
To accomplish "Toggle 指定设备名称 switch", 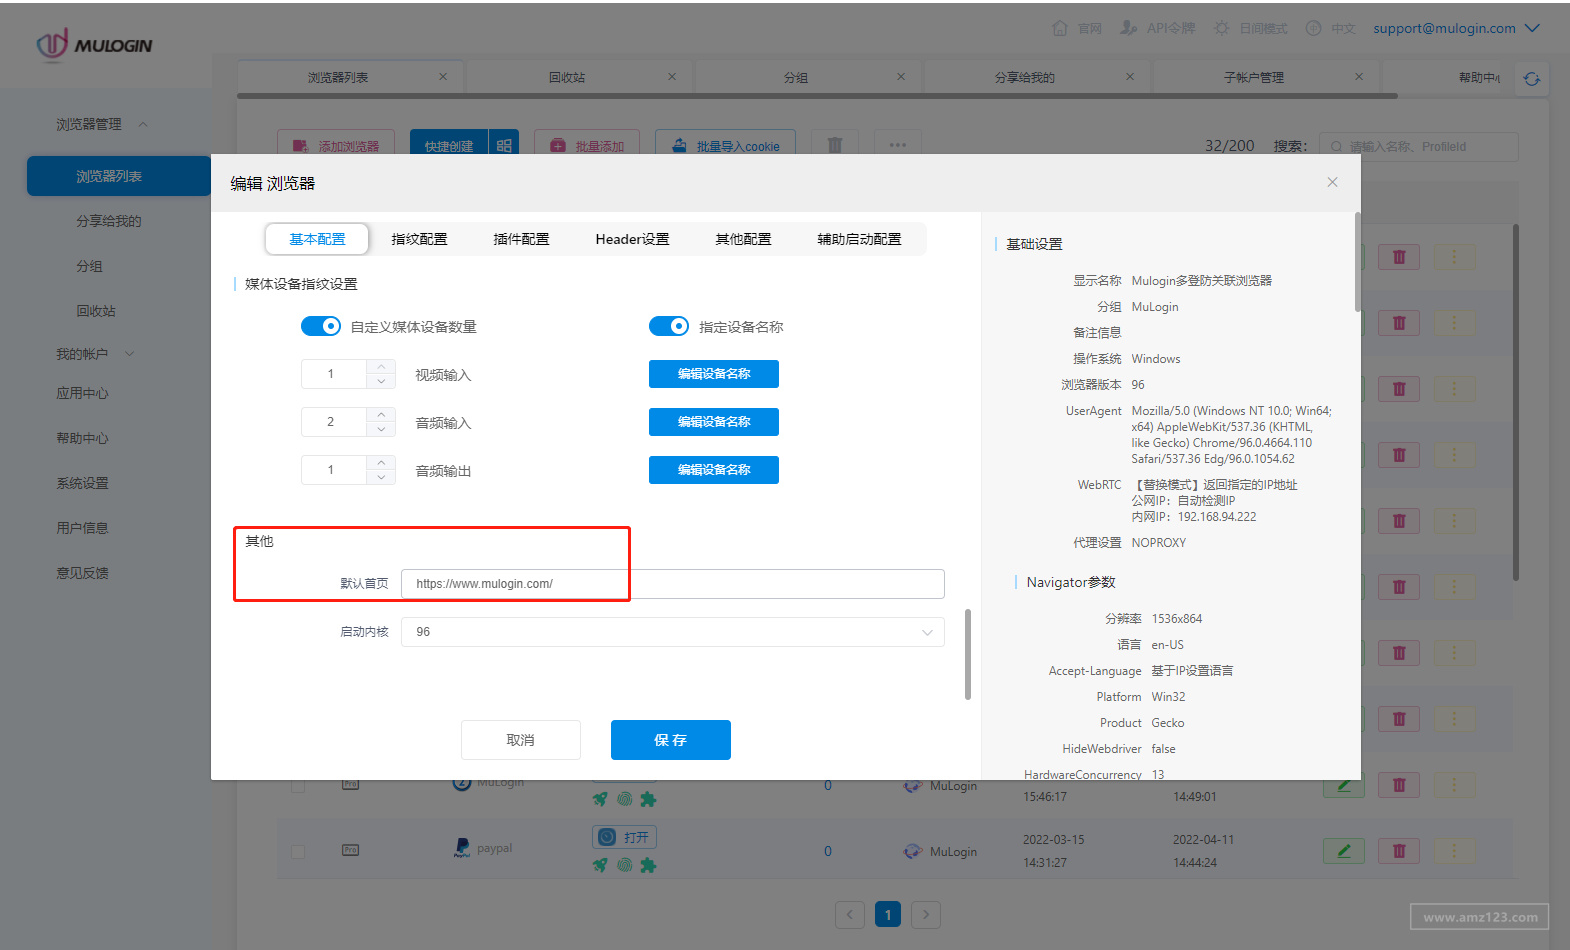I will point(669,326).
